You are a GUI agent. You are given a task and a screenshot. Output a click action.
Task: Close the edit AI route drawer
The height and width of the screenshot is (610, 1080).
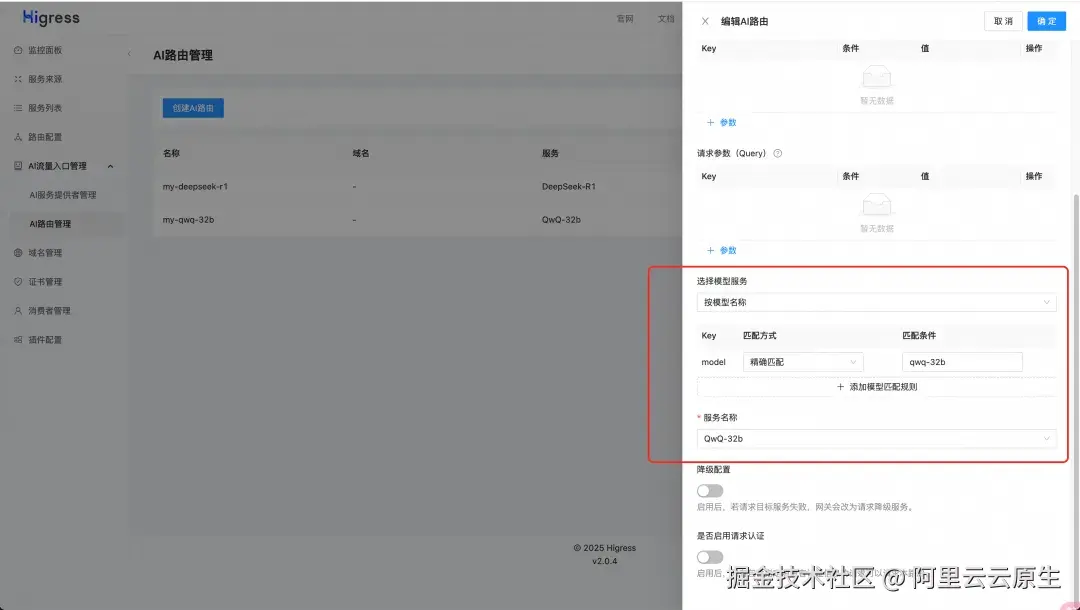tap(705, 21)
